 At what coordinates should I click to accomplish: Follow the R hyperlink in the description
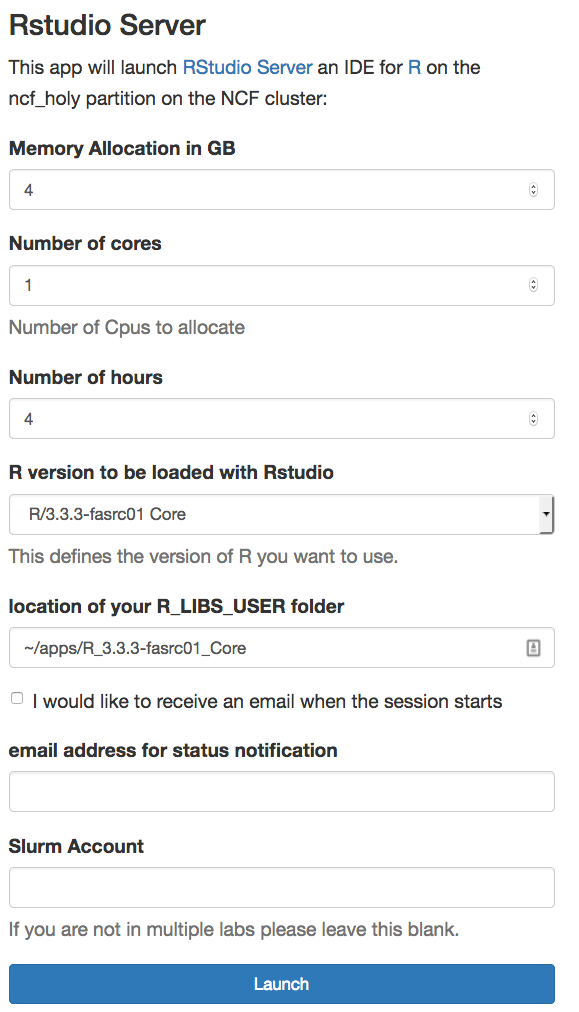[414, 67]
